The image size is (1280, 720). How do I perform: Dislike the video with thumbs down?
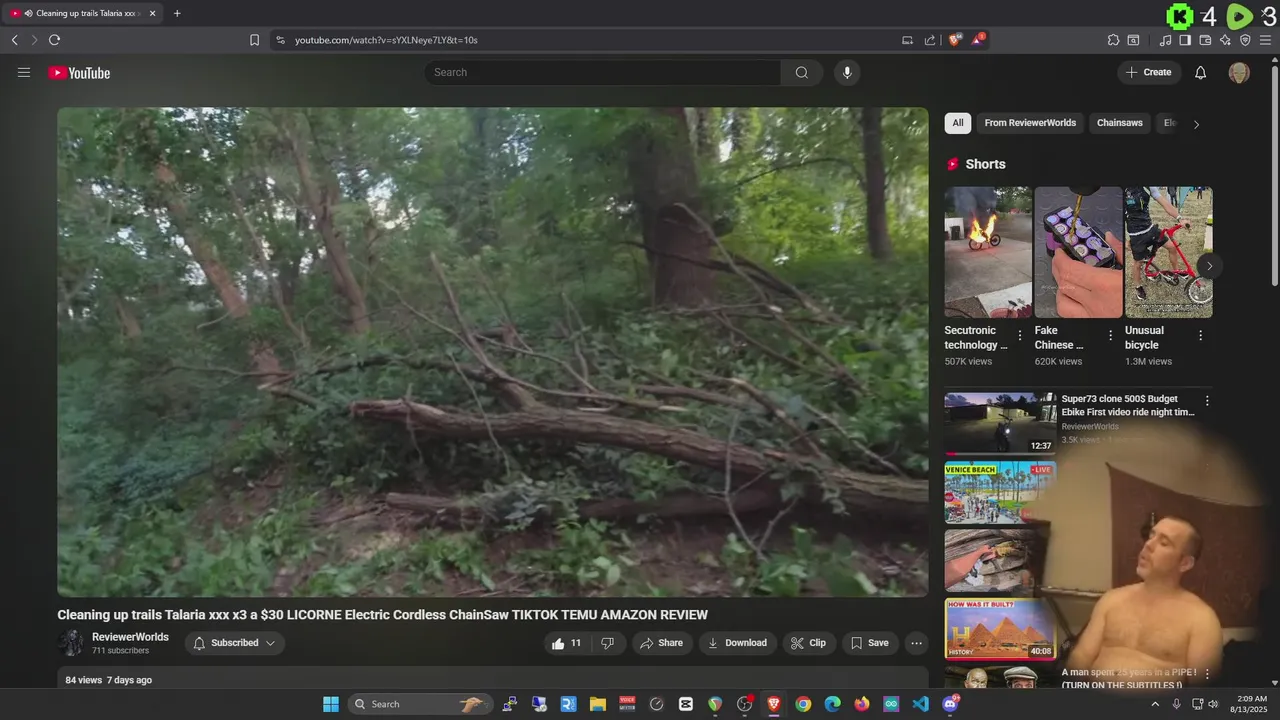tap(608, 643)
